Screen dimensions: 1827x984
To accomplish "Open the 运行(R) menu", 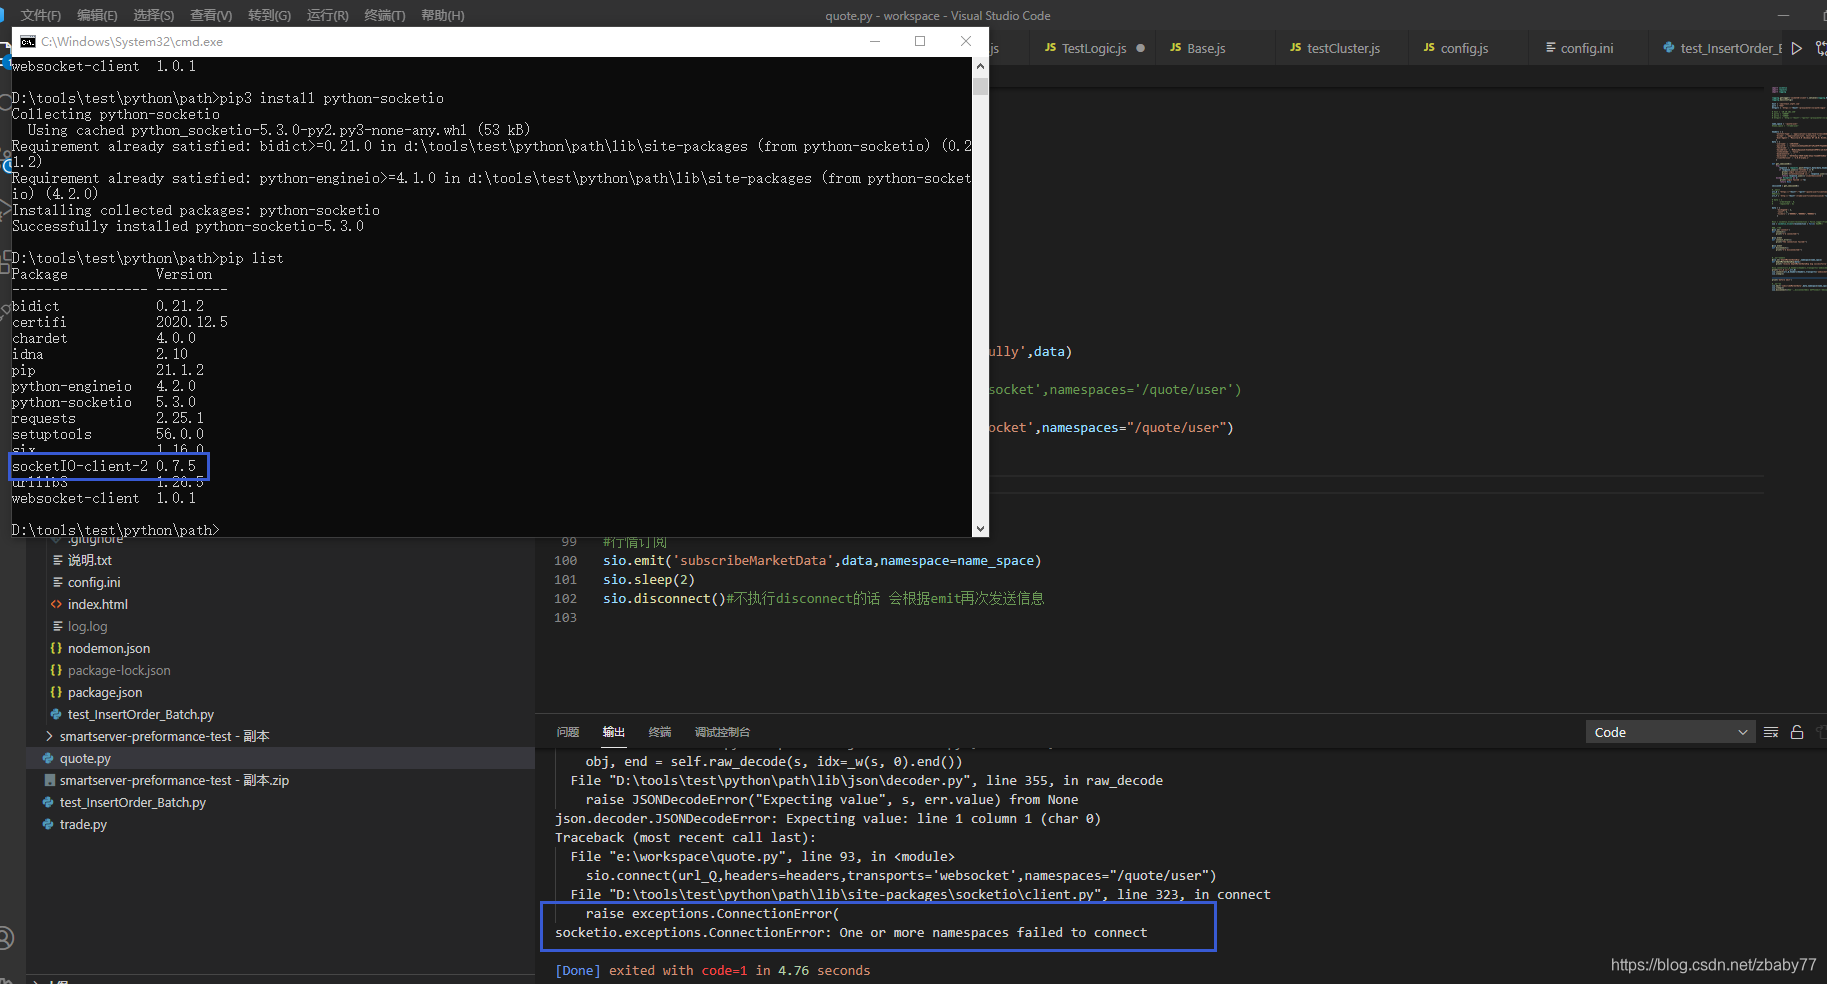I will pos(328,15).
